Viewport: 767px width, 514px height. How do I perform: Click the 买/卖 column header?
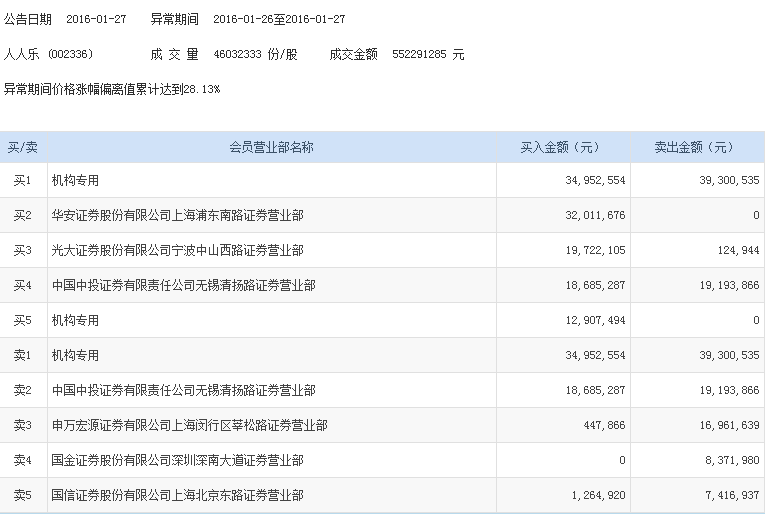coord(23,147)
